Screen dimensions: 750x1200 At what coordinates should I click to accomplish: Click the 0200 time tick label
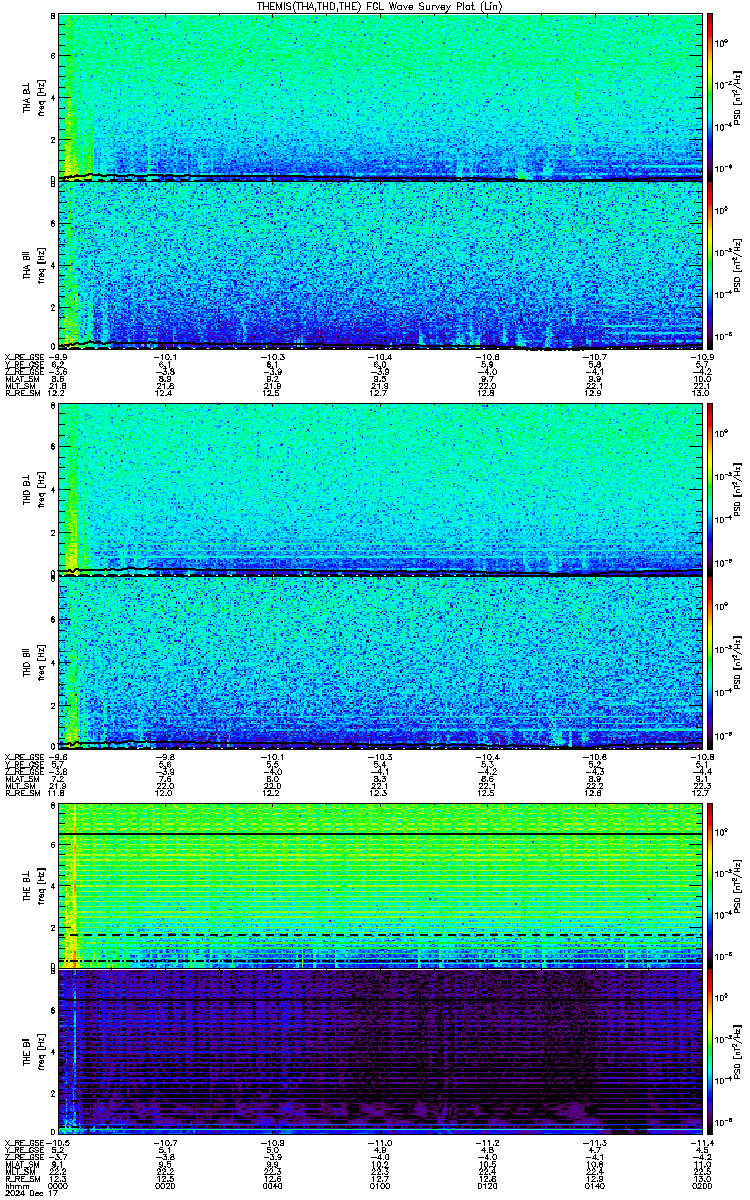(704, 1185)
